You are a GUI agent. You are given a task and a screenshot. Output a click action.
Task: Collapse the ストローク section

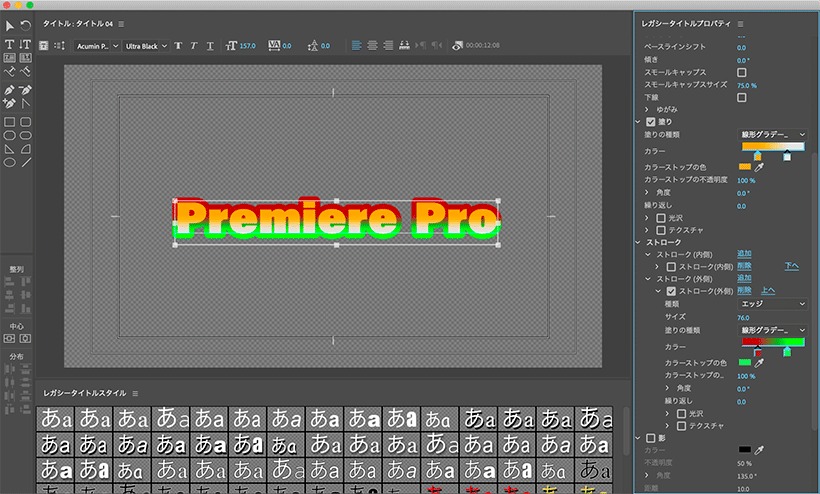pos(638,243)
